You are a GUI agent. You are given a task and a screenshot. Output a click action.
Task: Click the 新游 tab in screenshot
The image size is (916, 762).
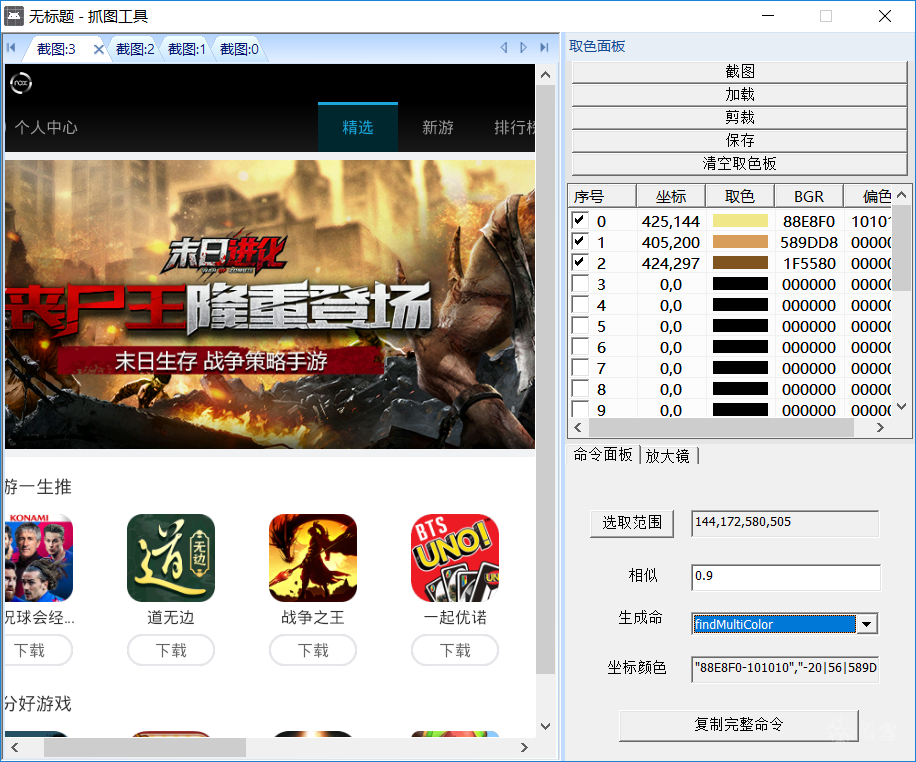coord(438,127)
